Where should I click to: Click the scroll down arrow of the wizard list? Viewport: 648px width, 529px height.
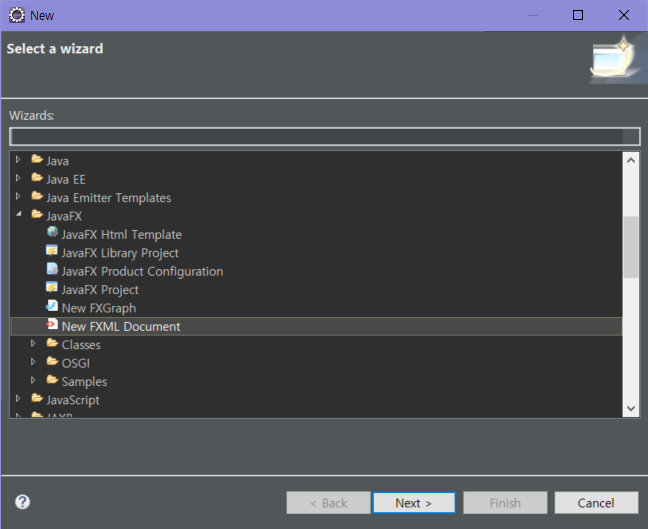click(x=631, y=409)
